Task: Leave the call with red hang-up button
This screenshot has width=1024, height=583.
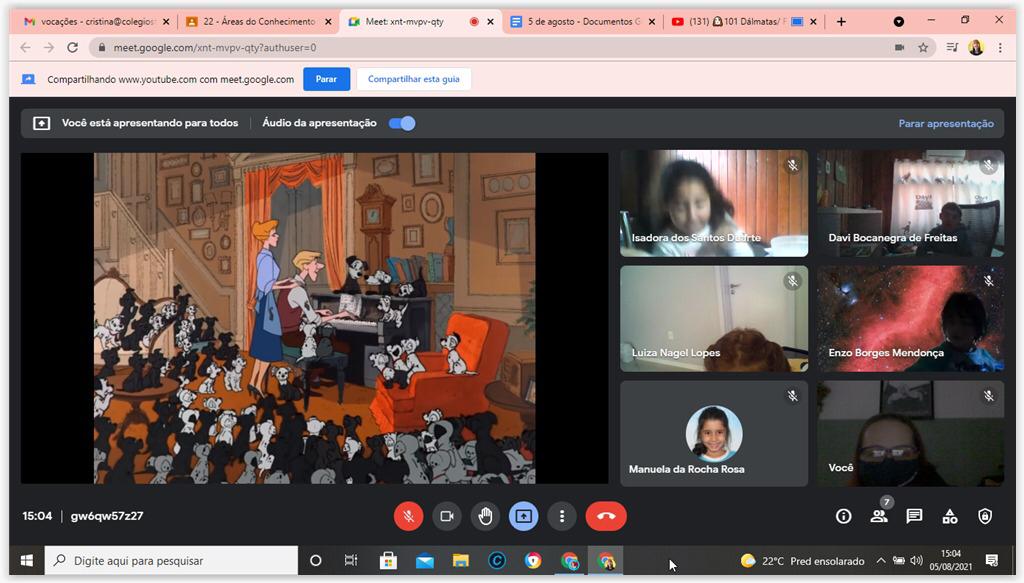Action: coord(605,516)
